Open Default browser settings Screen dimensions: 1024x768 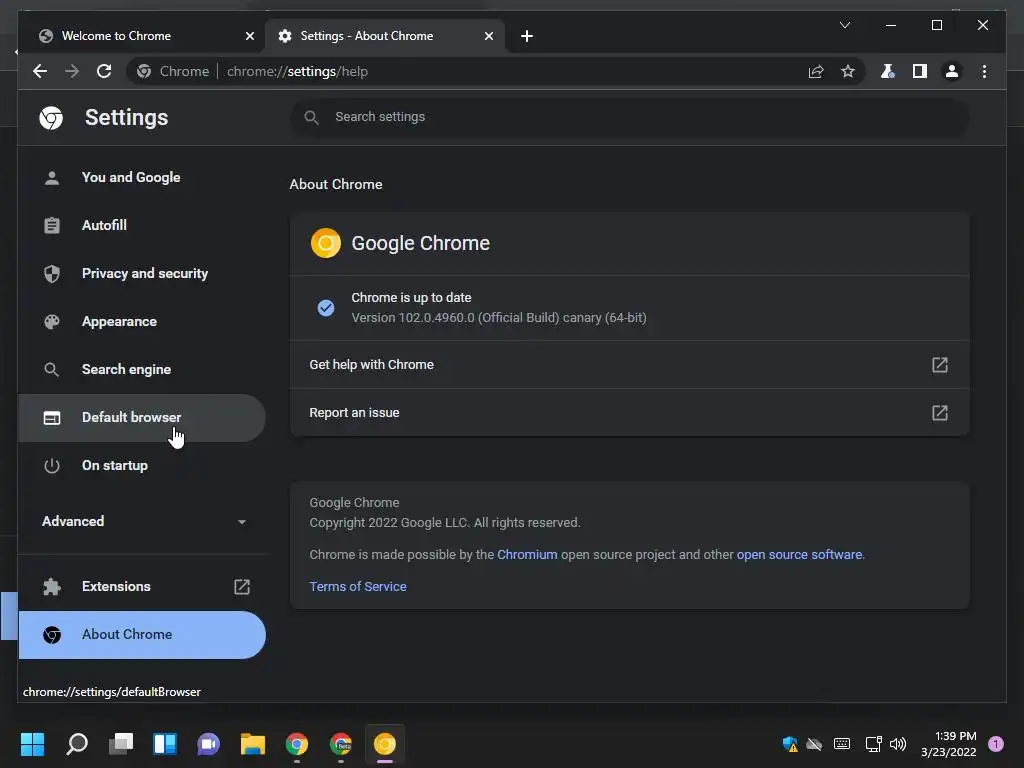point(142,417)
